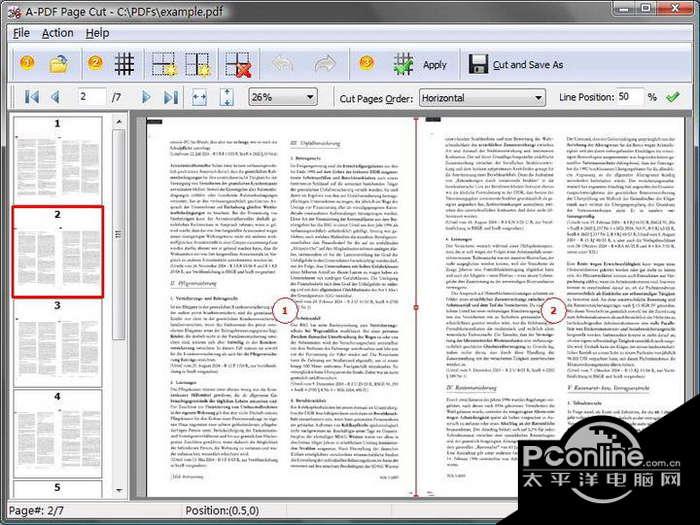
Task: Click circled region 1 in the page preview
Action: [285, 310]
